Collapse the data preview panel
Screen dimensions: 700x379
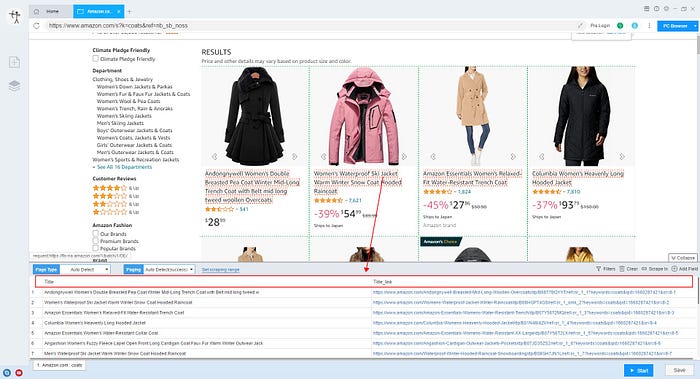(683, 258)
